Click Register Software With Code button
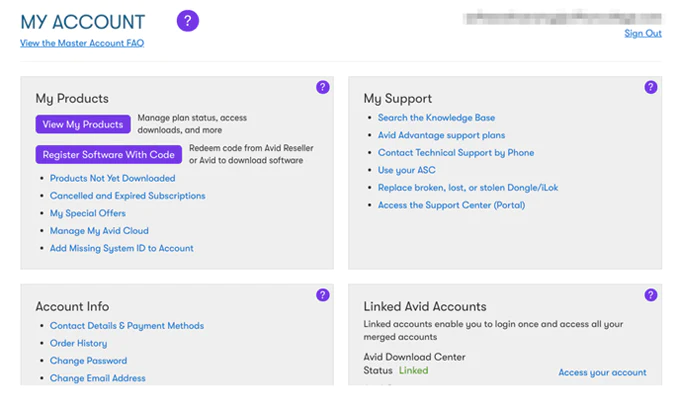 [x=109, y=155]
